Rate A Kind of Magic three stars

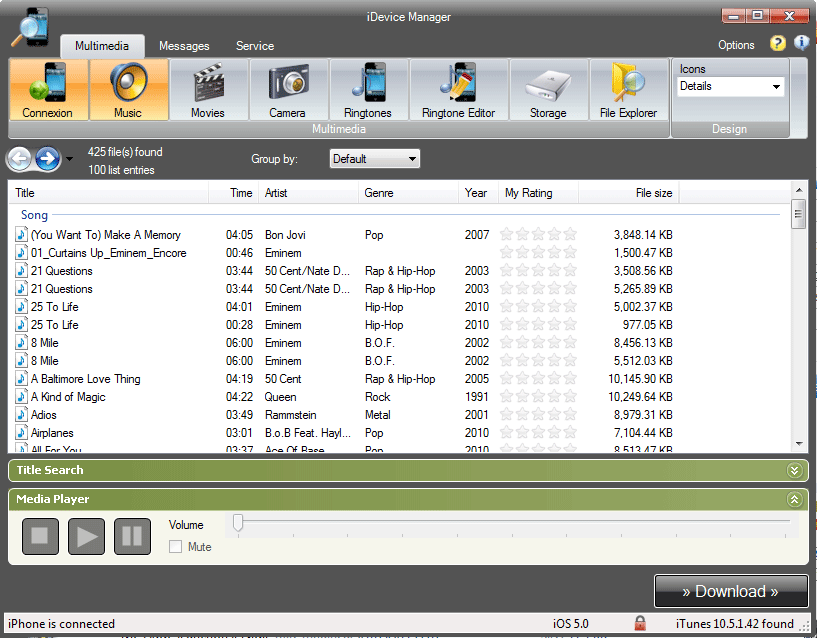[x=538, y=397]
